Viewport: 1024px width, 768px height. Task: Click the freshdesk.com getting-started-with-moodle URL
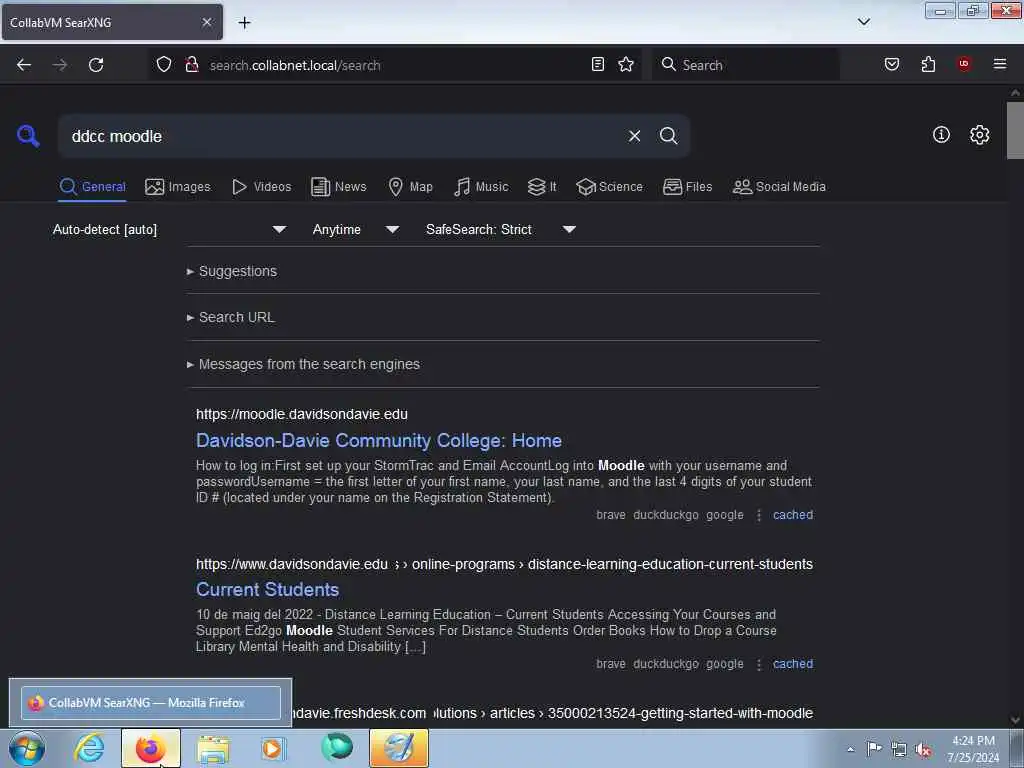tap(552, 713)
